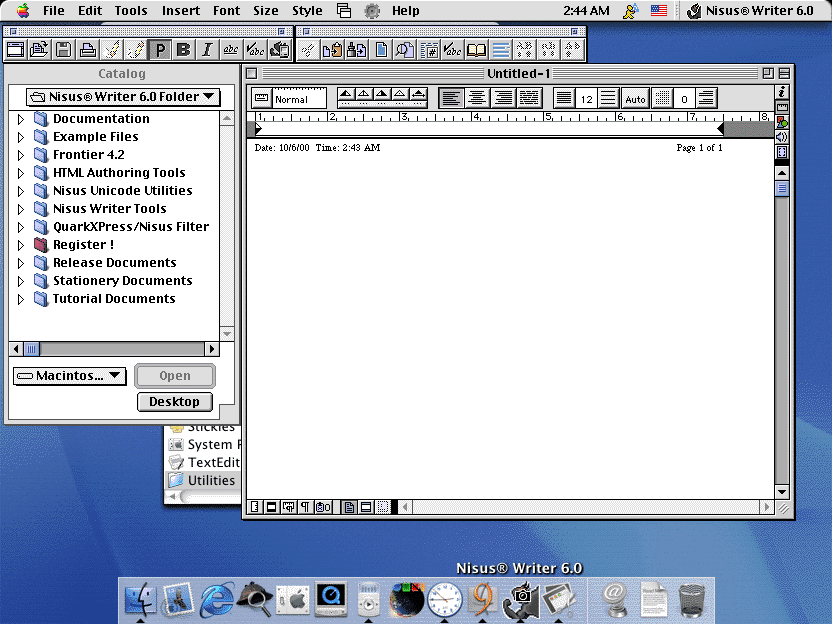The image size is (832, 624).
Task: Click the spell check abc icon in left toolbar
Action: pos(256,50)
